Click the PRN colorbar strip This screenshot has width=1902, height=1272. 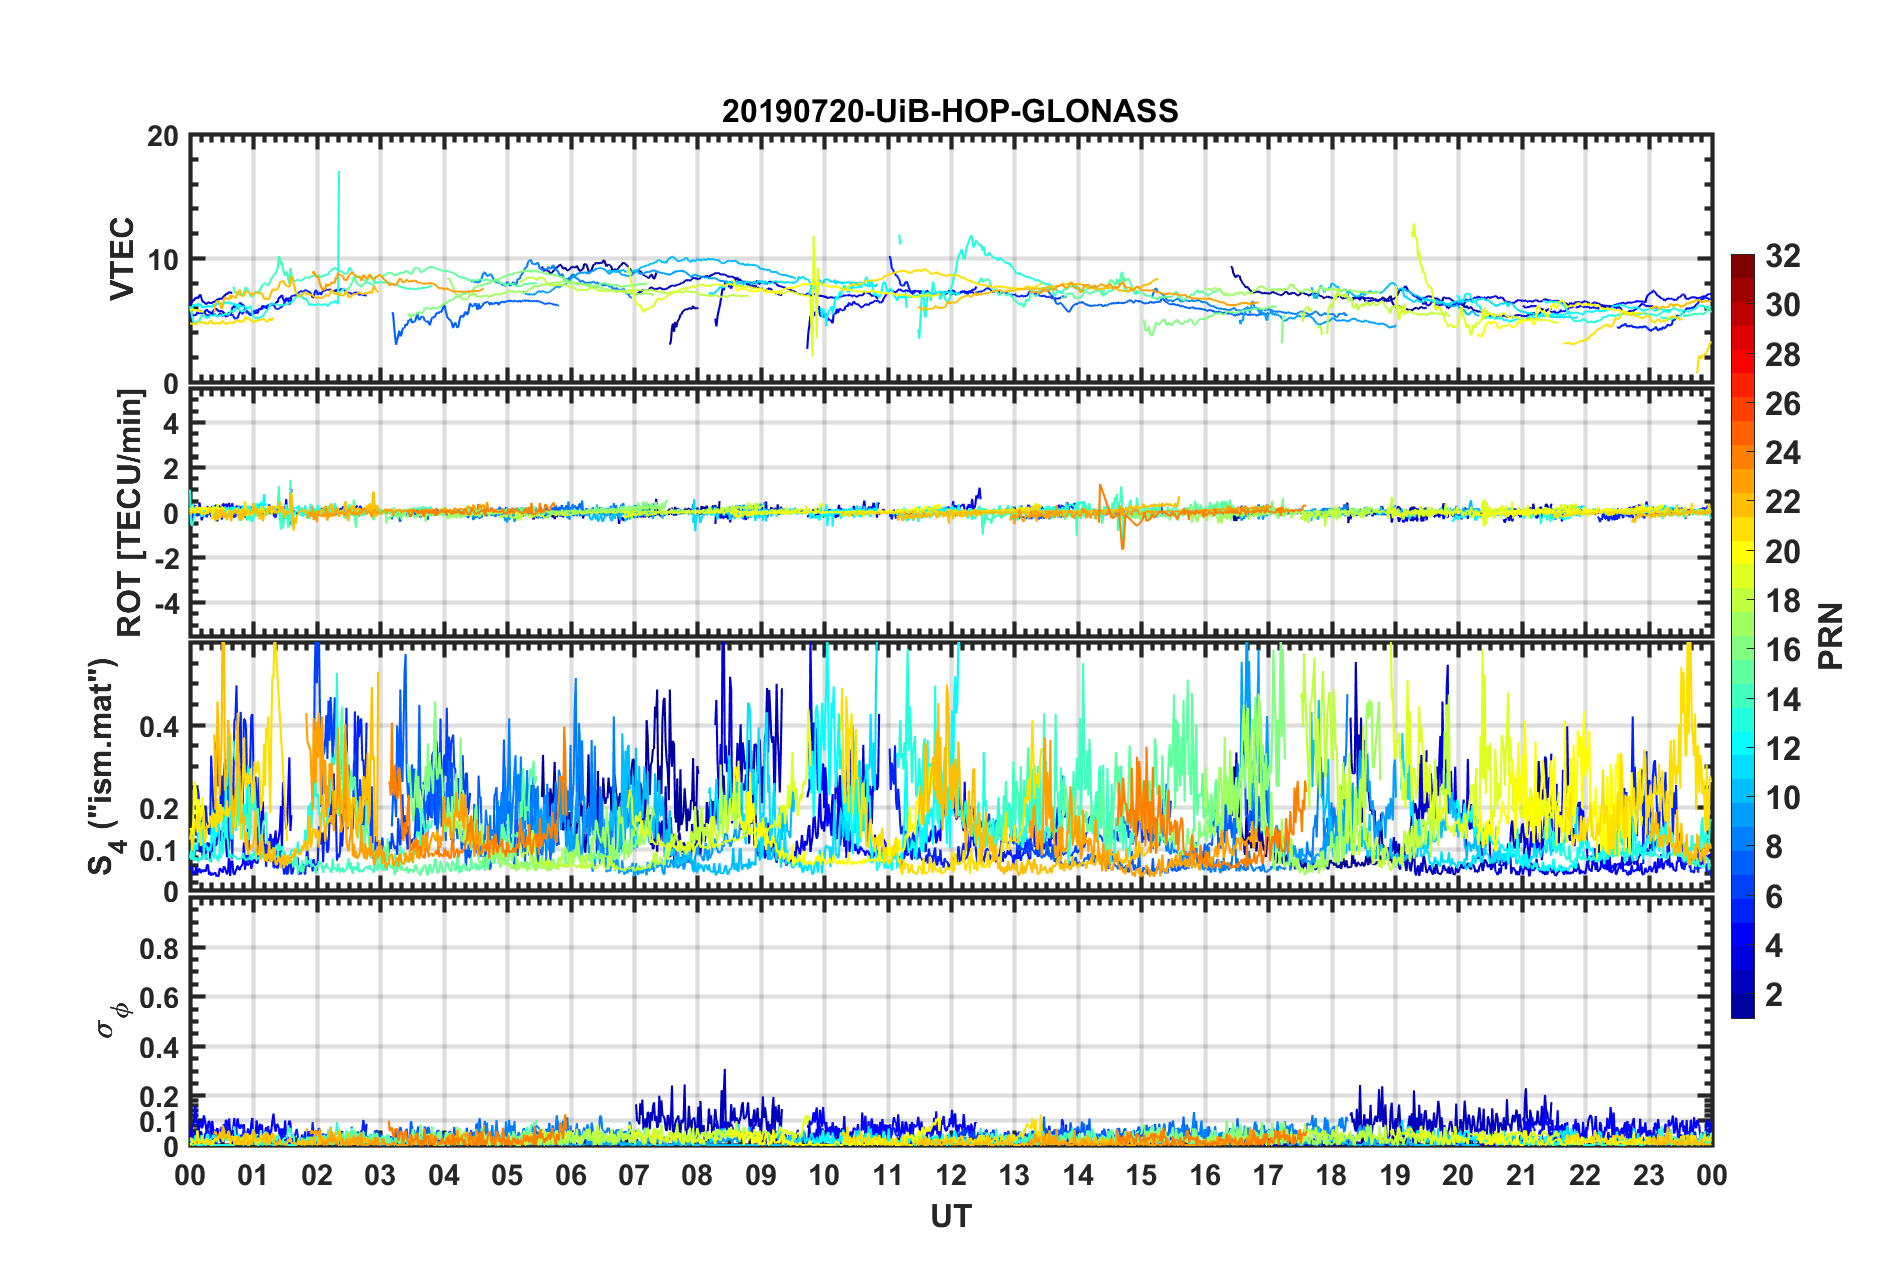[x=1743, y=636]
